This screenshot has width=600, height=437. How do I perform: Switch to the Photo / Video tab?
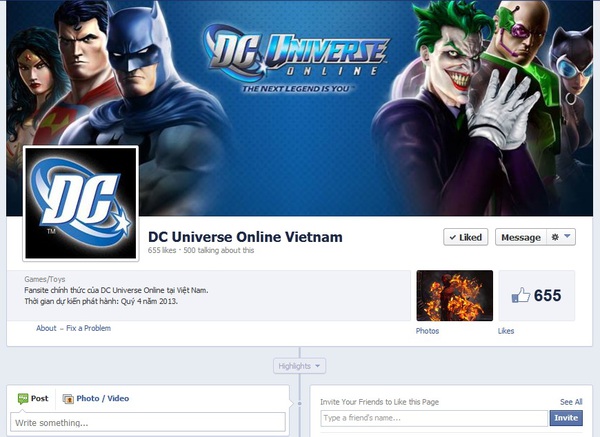tap(96, 399)
